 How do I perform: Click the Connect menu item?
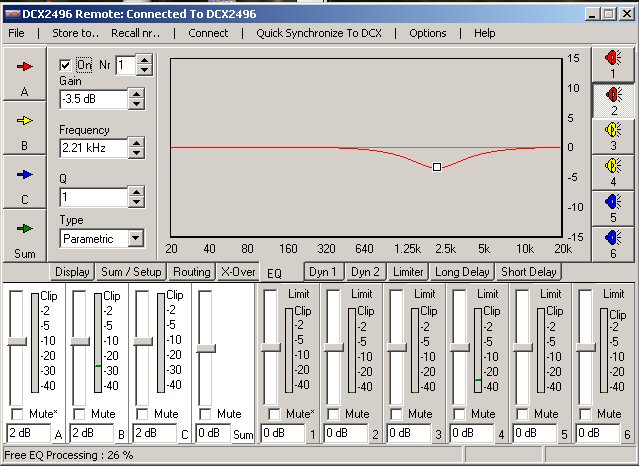click(208, 33)
